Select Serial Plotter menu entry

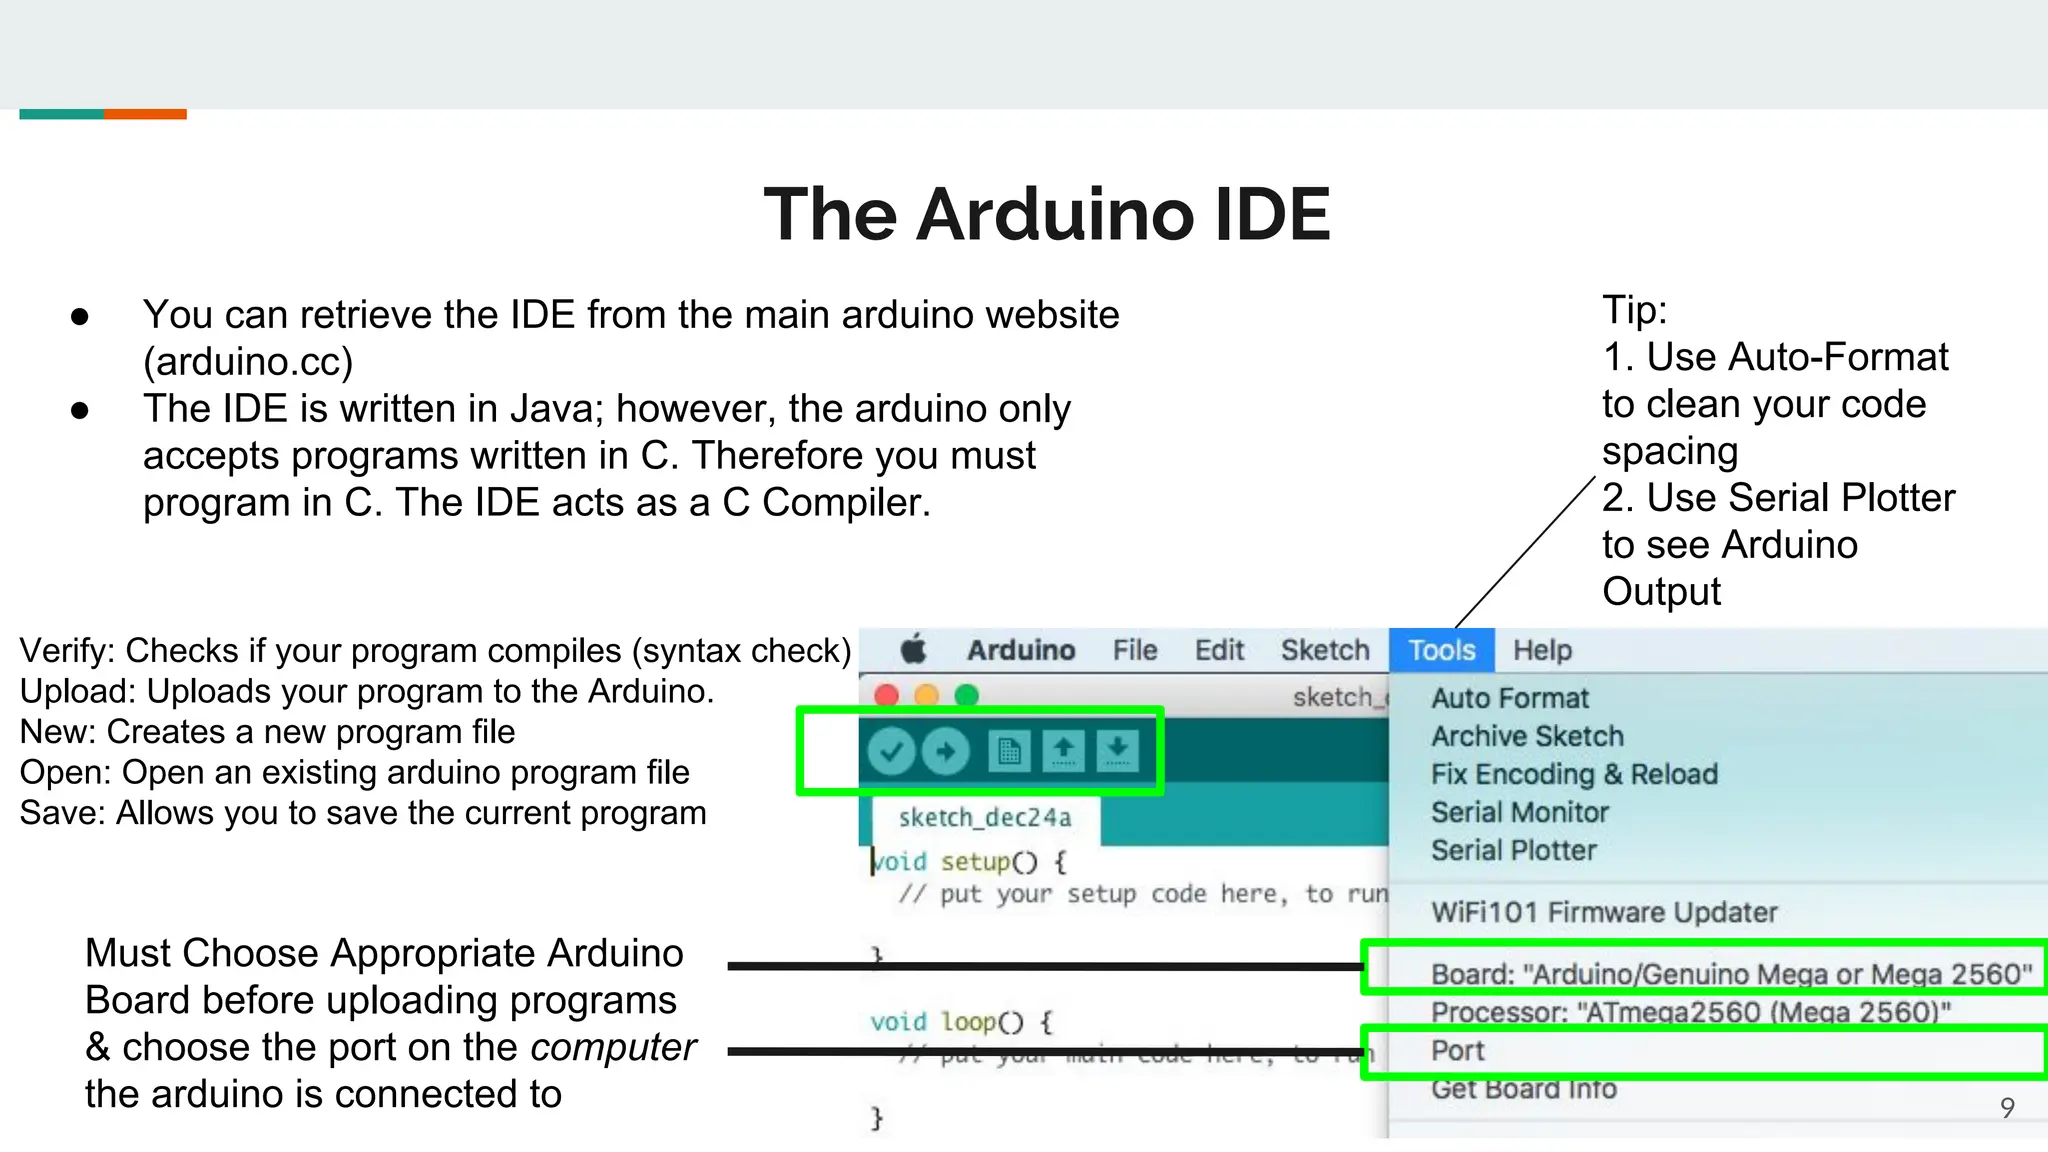(x=1513, y=850)
